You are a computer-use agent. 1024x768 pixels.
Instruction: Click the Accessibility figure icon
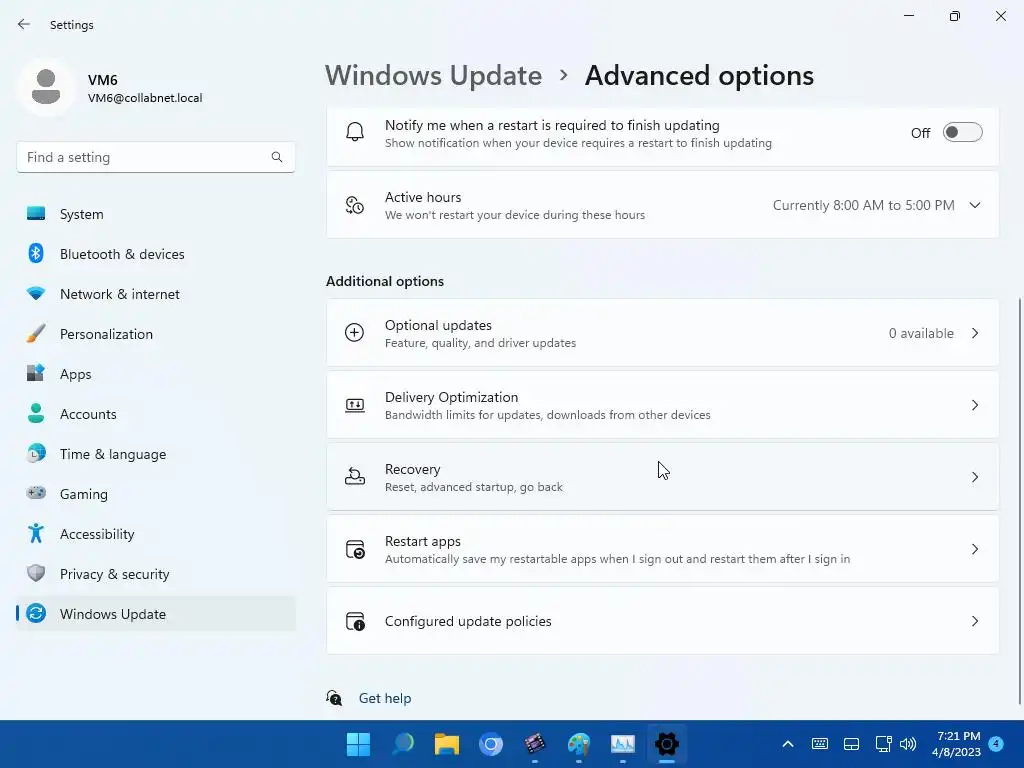[x=36, y=534]
